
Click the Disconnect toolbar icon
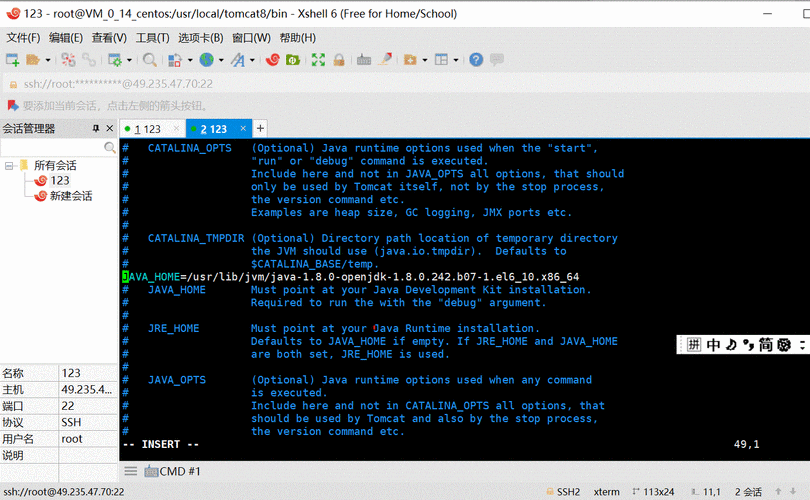click(x=68, y=60)
